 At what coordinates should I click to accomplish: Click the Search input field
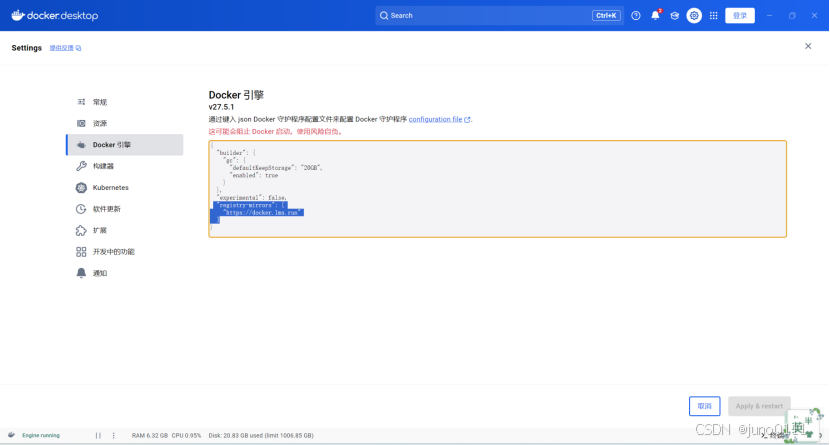499,15
